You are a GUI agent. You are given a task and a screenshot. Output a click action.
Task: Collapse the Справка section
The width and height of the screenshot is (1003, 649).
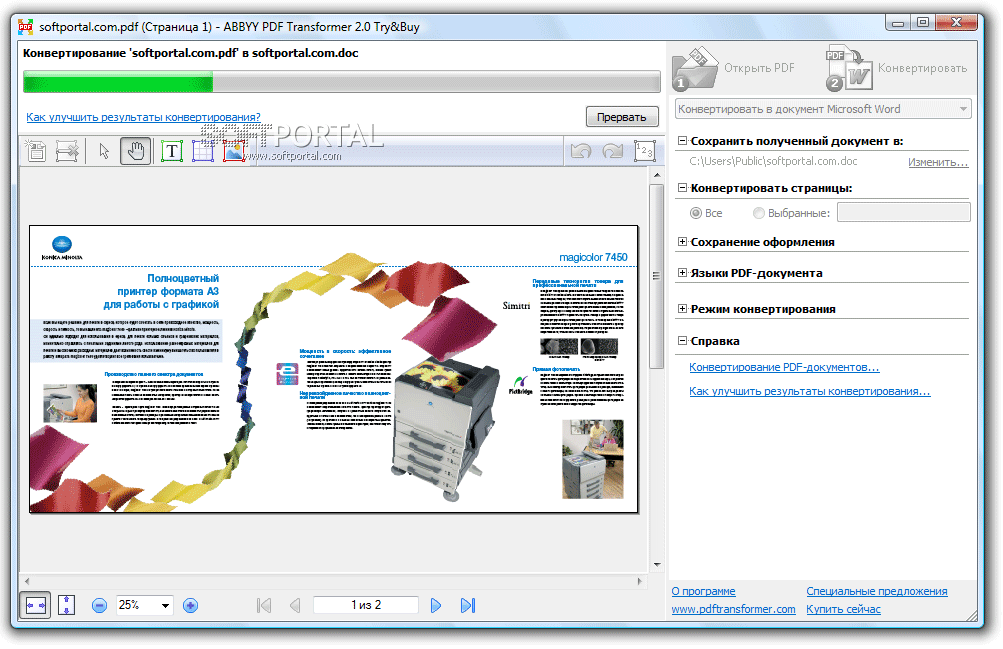(x=683, y=341)
